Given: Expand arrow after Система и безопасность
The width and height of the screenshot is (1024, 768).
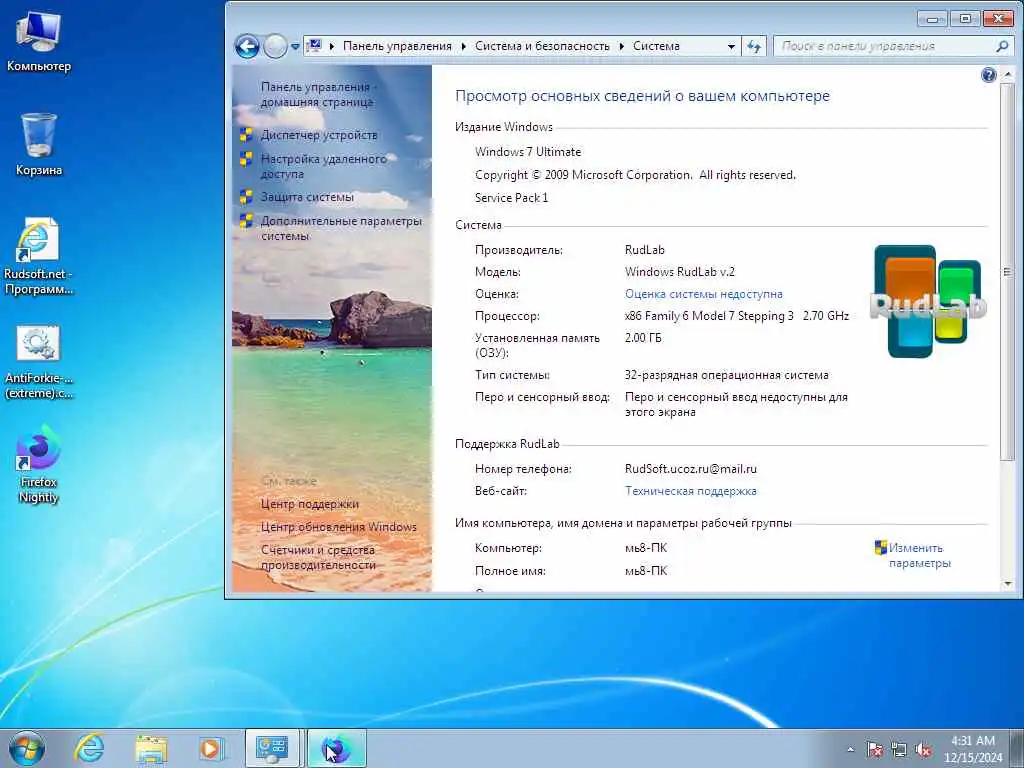Looking at the screenshot, I should coord(622,46).
